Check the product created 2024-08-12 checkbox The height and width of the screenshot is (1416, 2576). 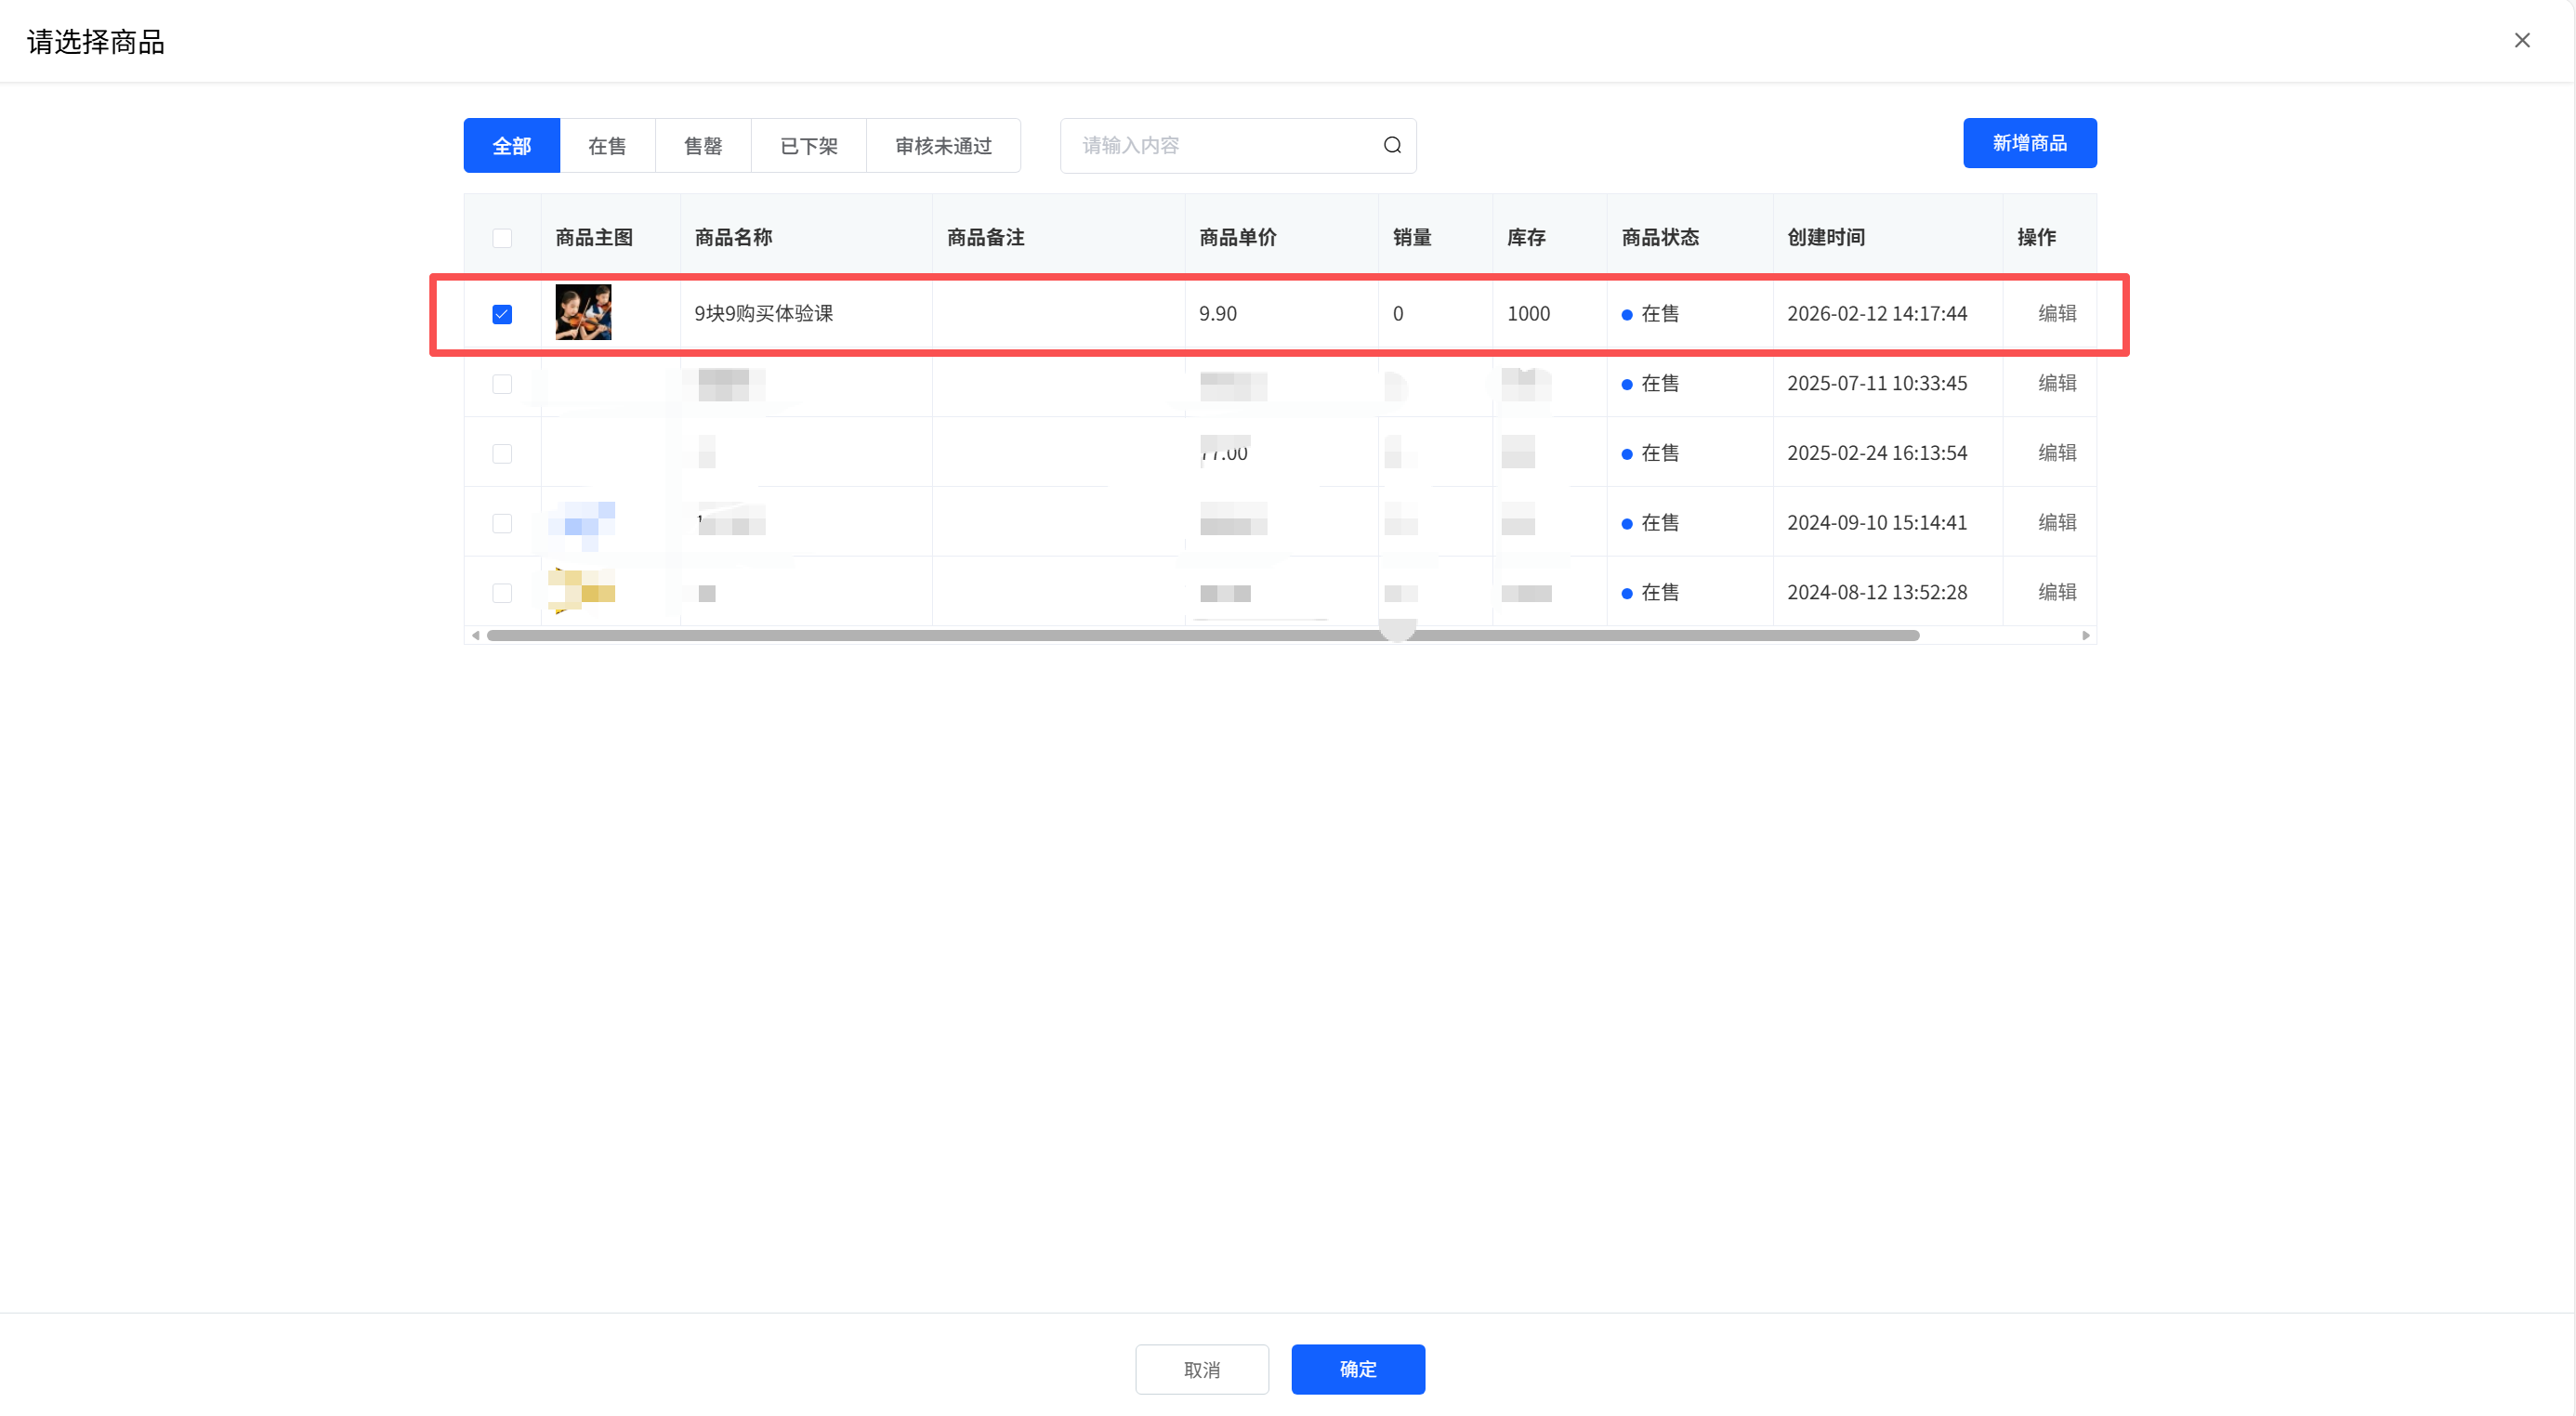[x=502, y=593]
